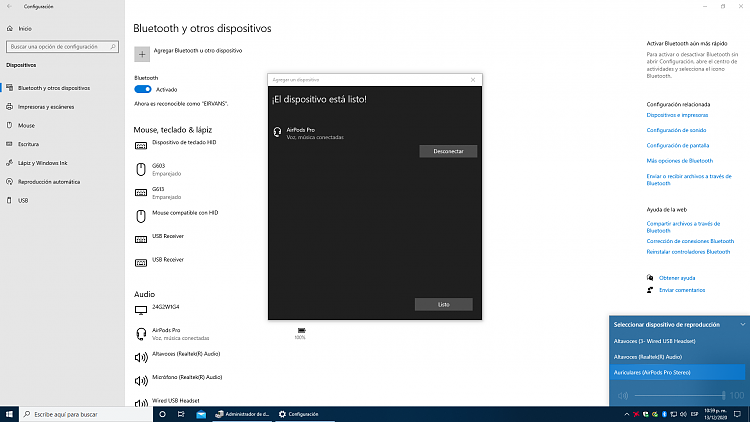Turn off the Bluetooth Activado switch
The image size is (750, 422).
coord(143,89)
